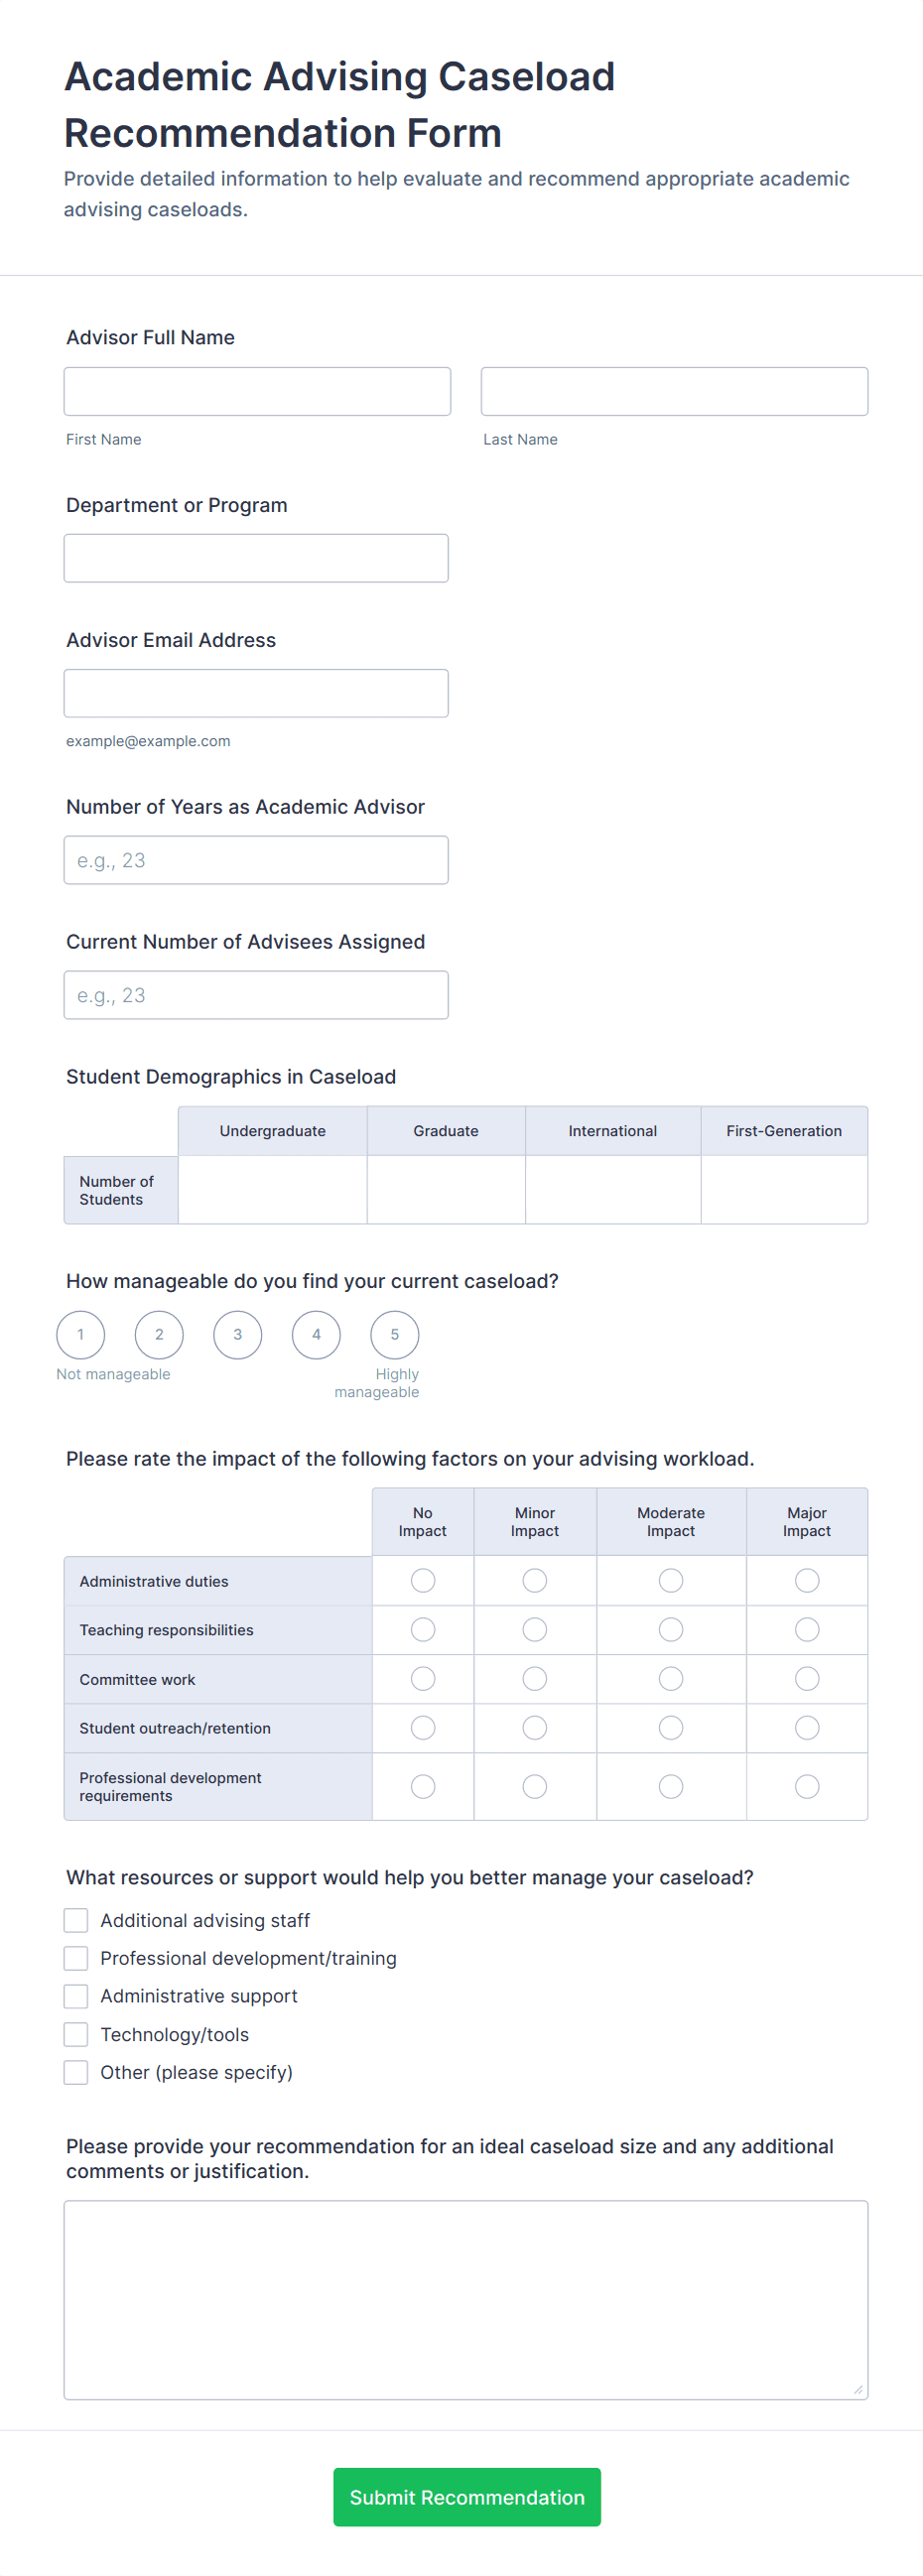Check Additional advising staff option
The image size is (923, 2576).
76,1920
